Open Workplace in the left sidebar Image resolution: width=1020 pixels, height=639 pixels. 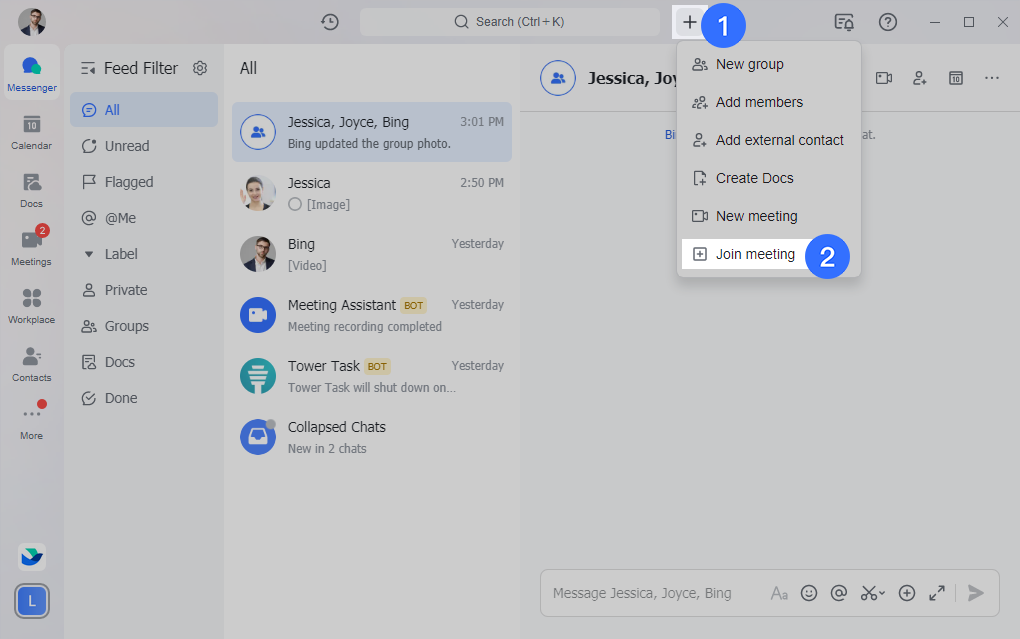click(x=31, y=306)
